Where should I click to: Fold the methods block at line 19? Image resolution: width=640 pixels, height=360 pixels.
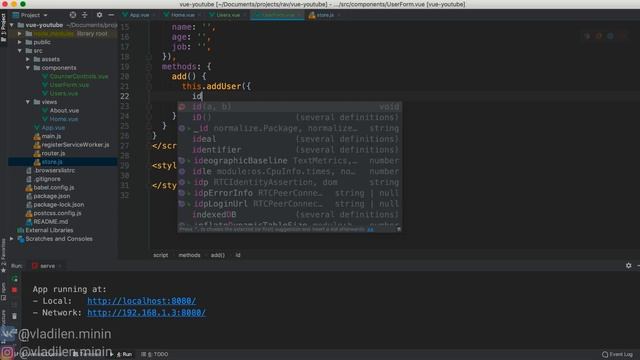coord(149,67)
